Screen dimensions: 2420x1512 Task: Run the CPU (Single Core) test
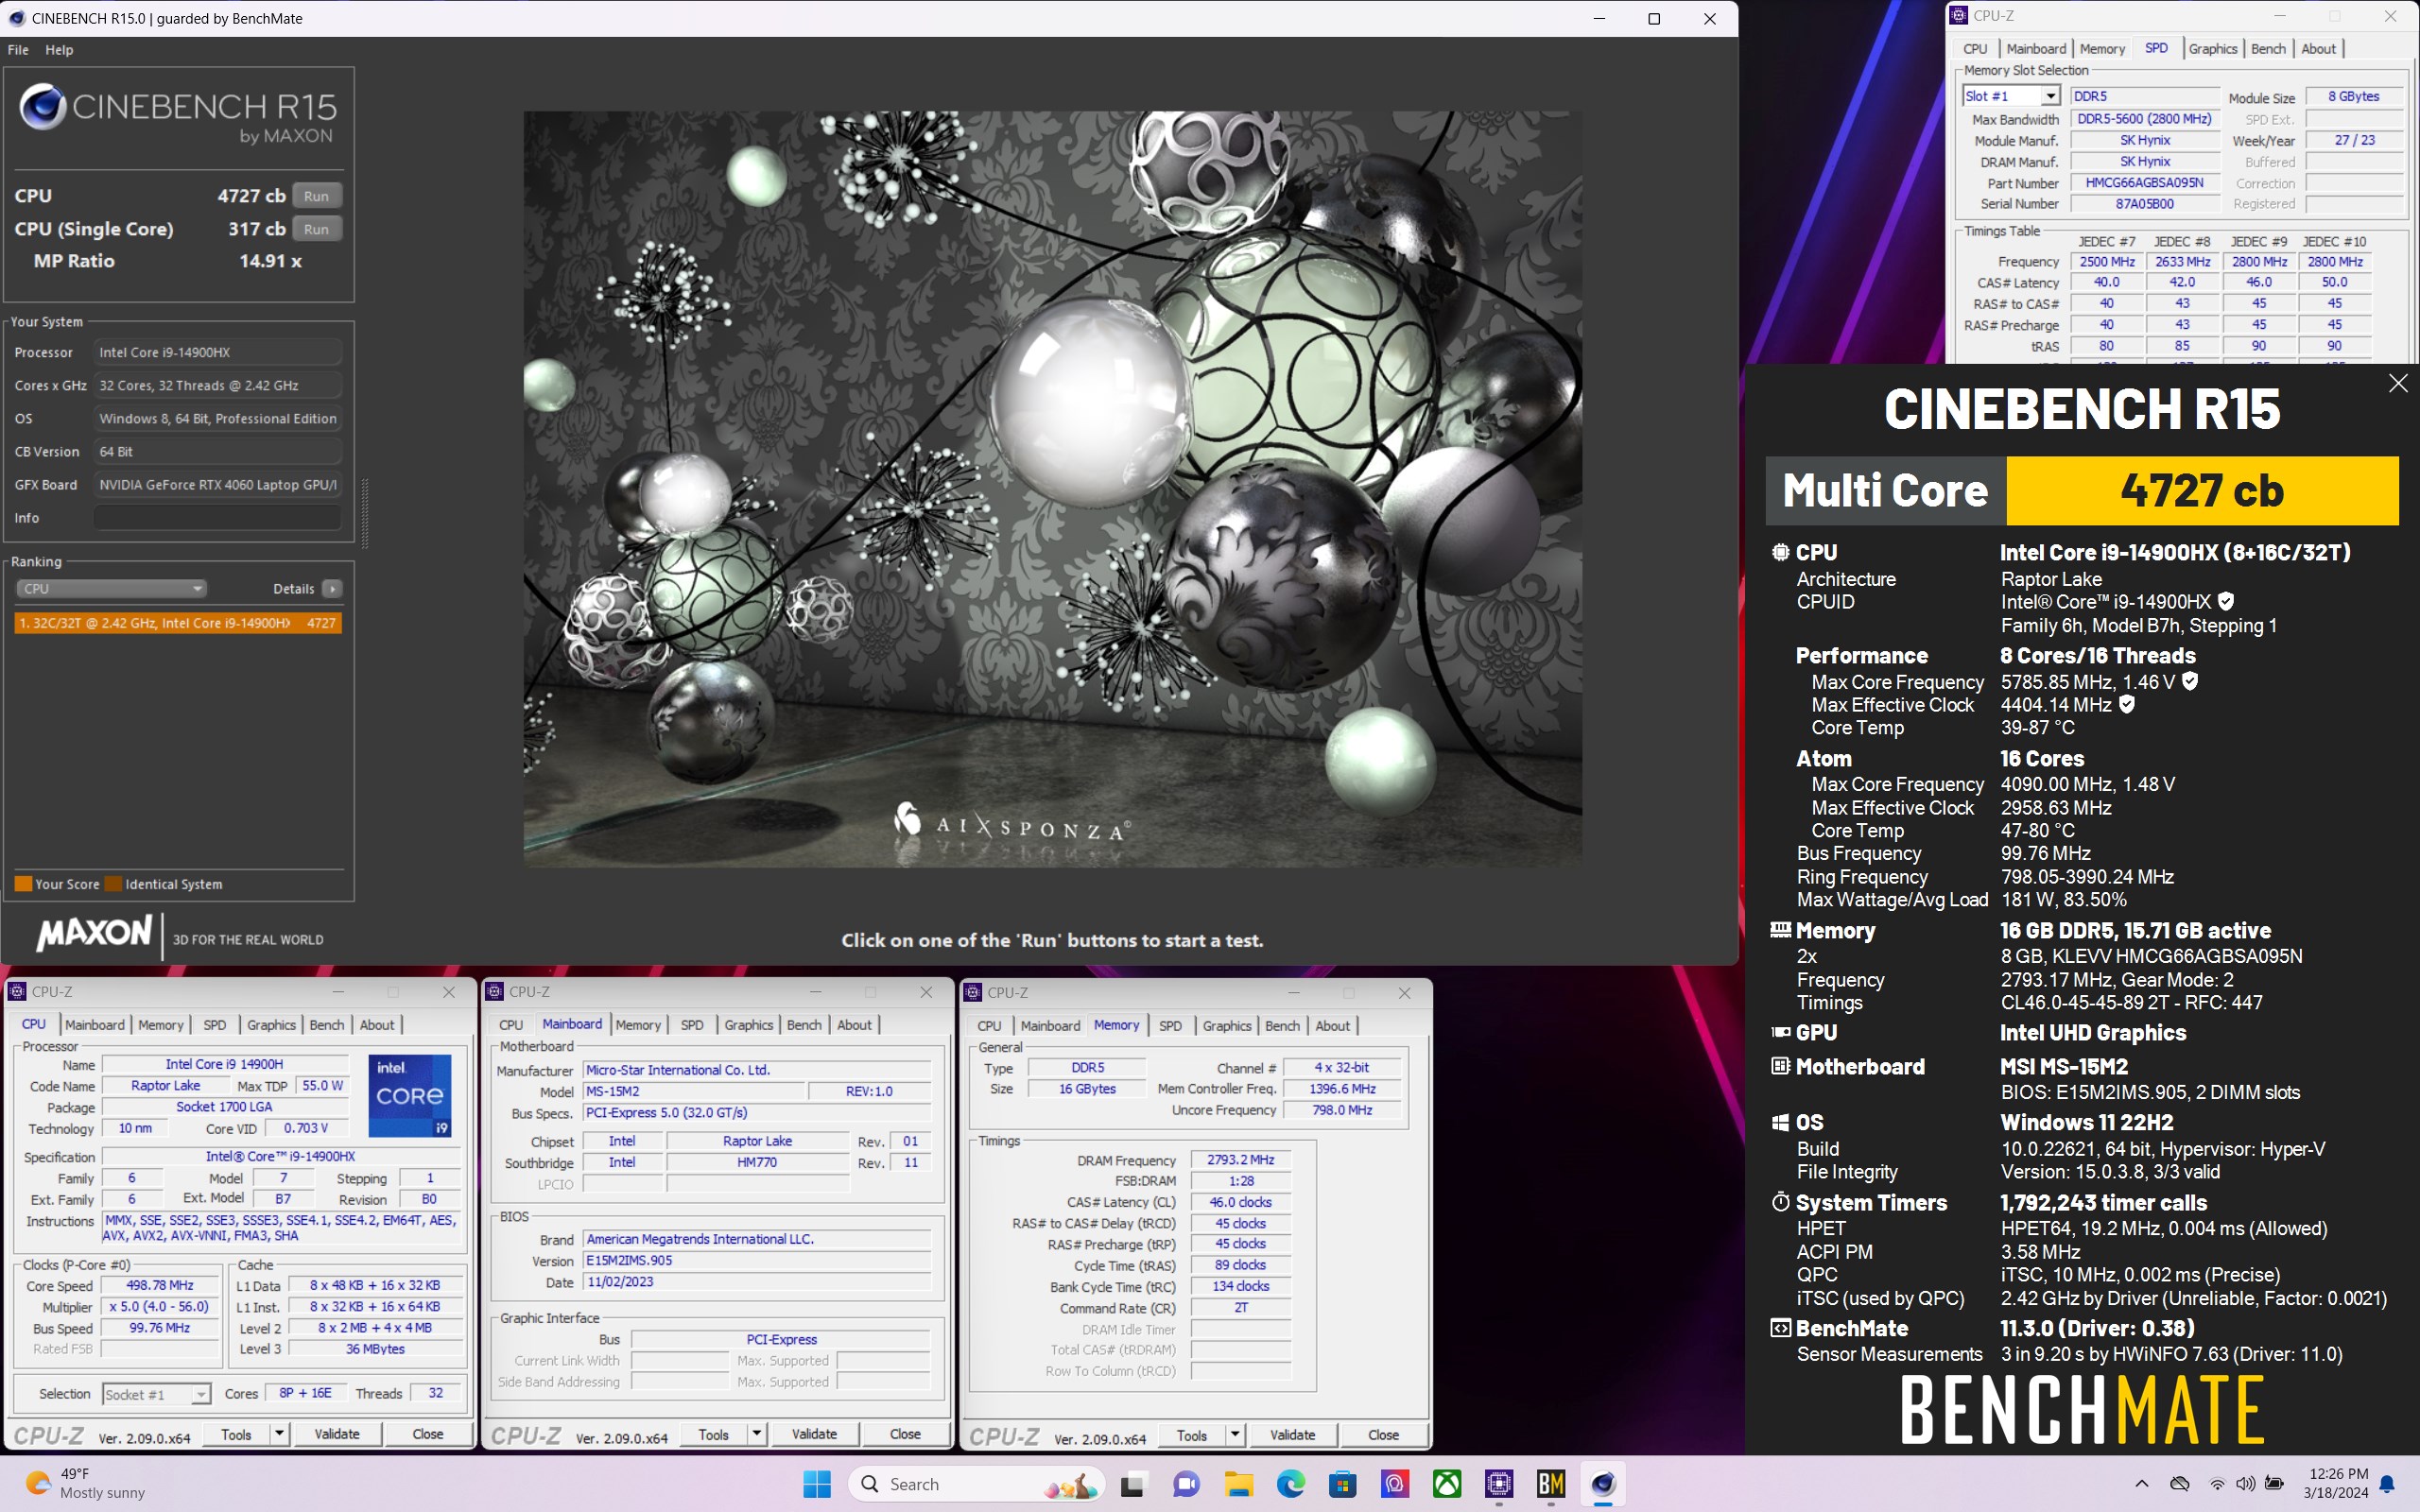pyautogui.click(x=316, y=229)
